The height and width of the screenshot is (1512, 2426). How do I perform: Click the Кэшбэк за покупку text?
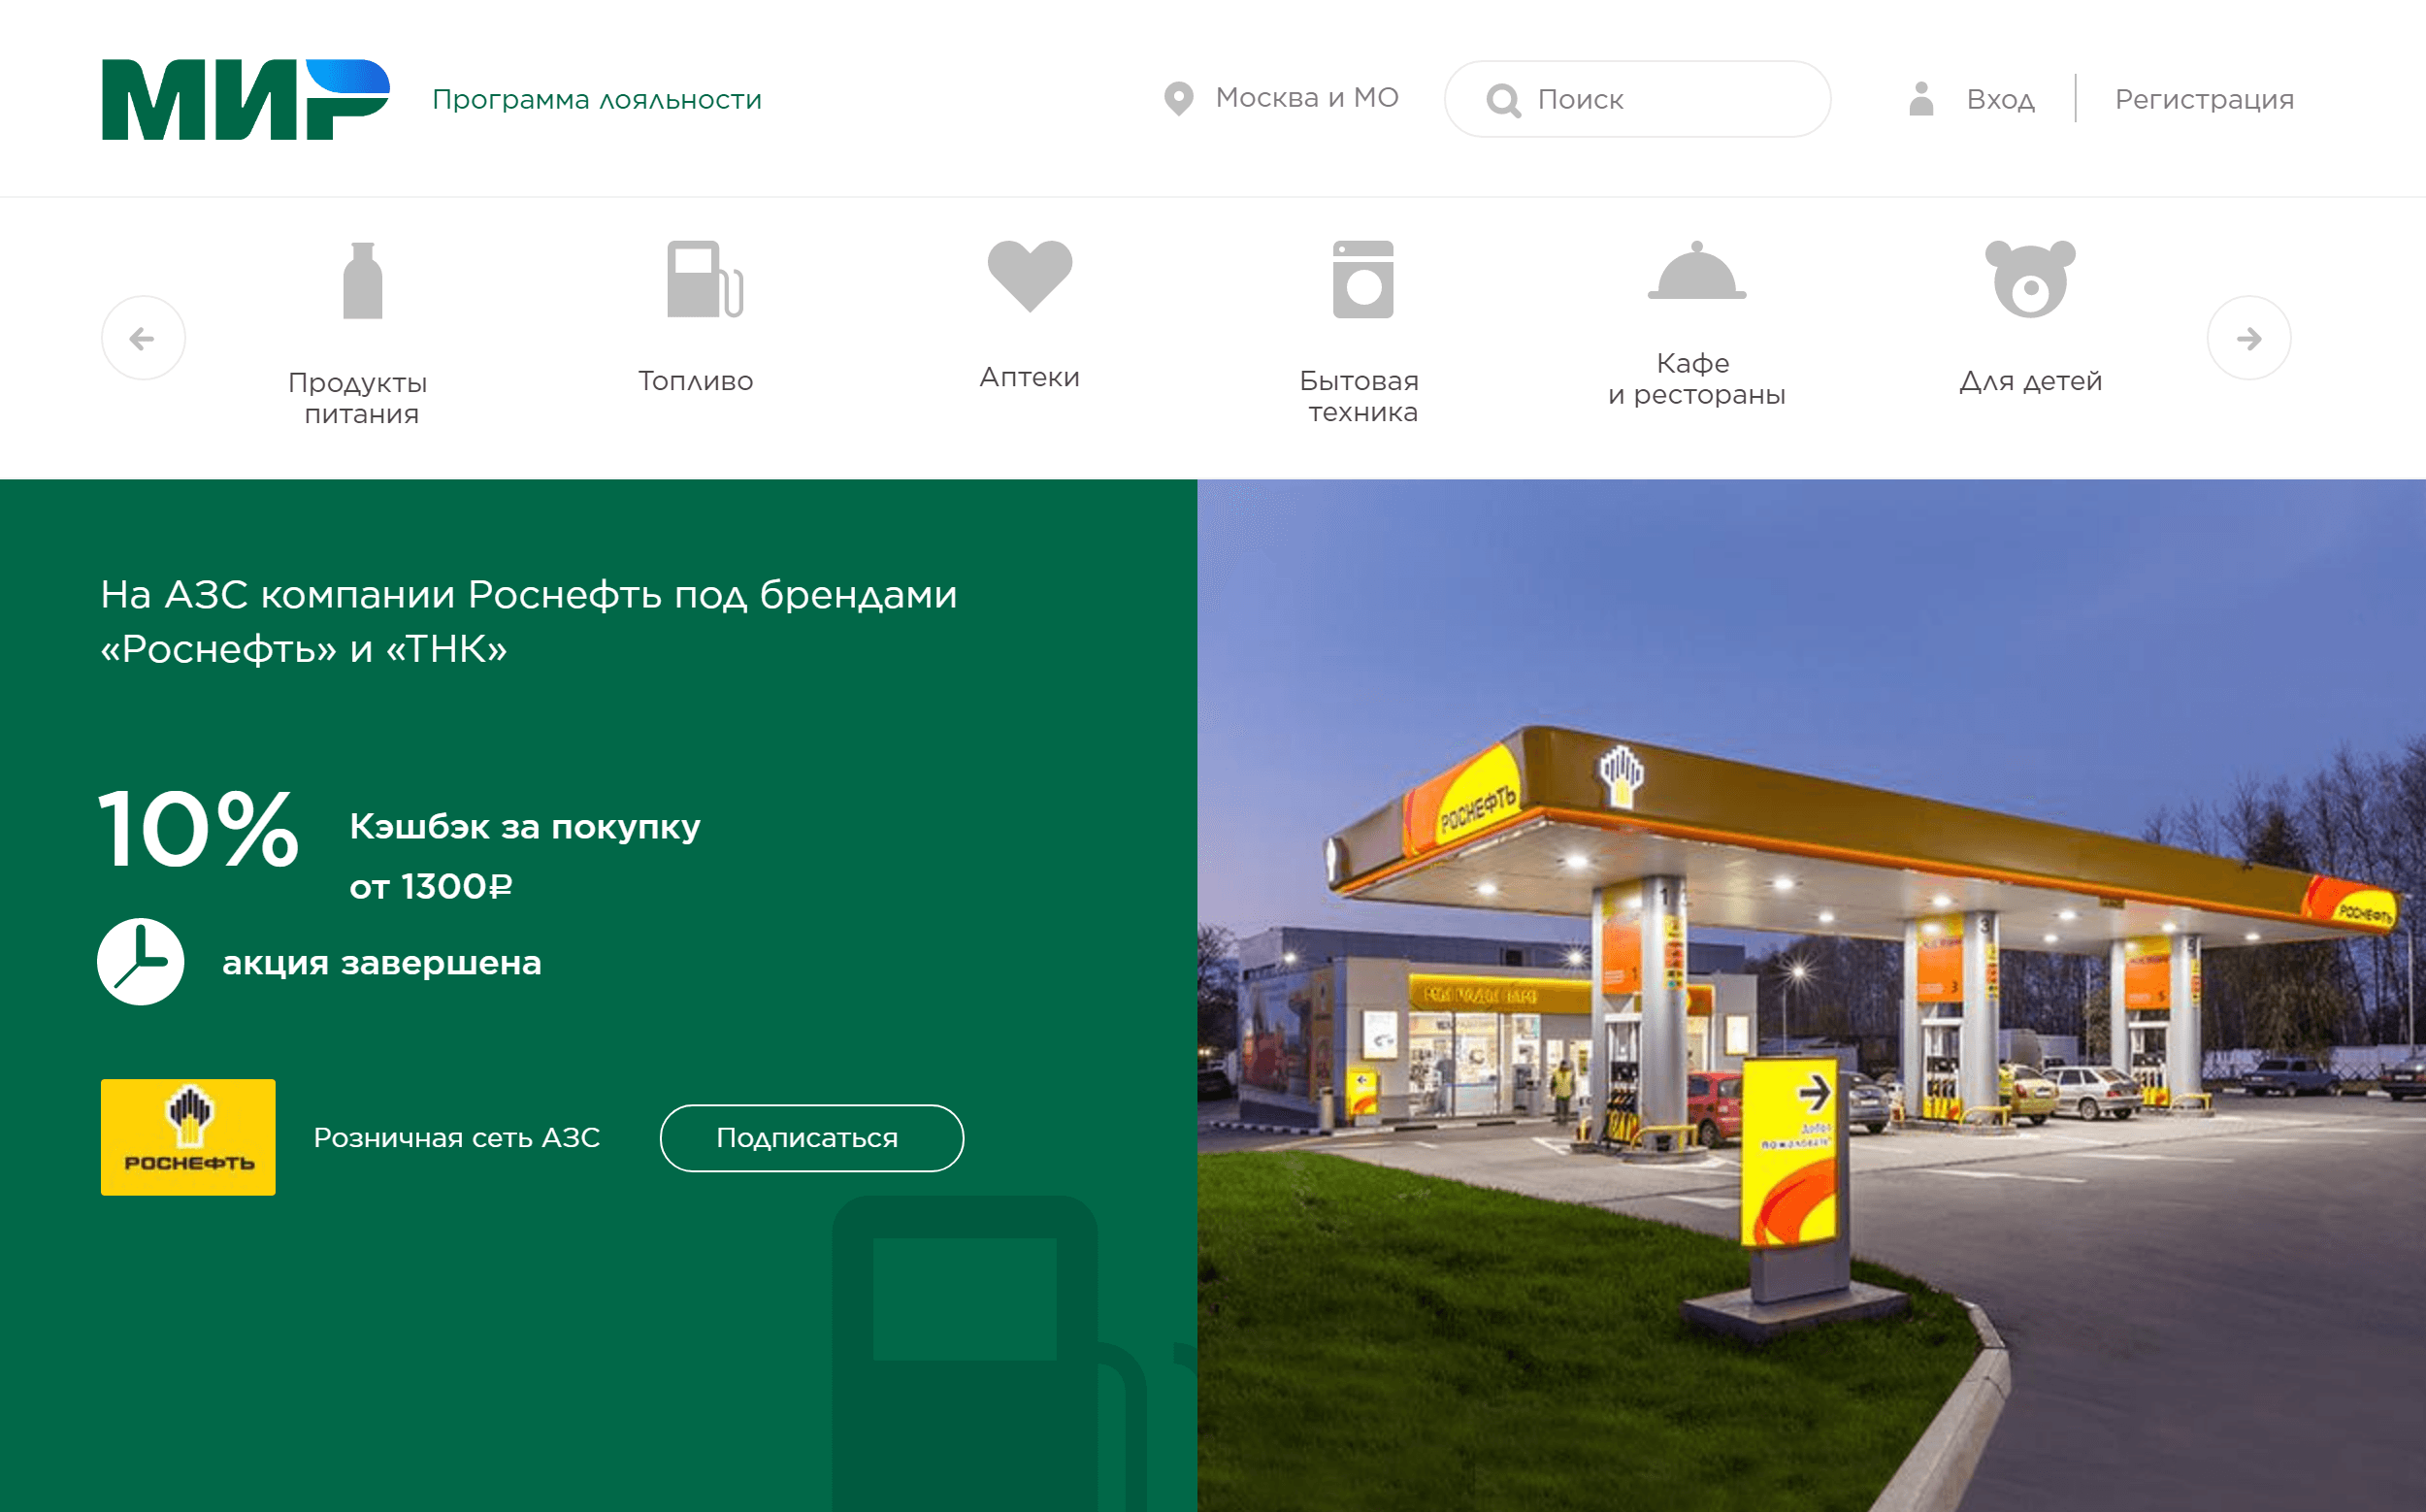pyautogui.click(x=525, y=827)
